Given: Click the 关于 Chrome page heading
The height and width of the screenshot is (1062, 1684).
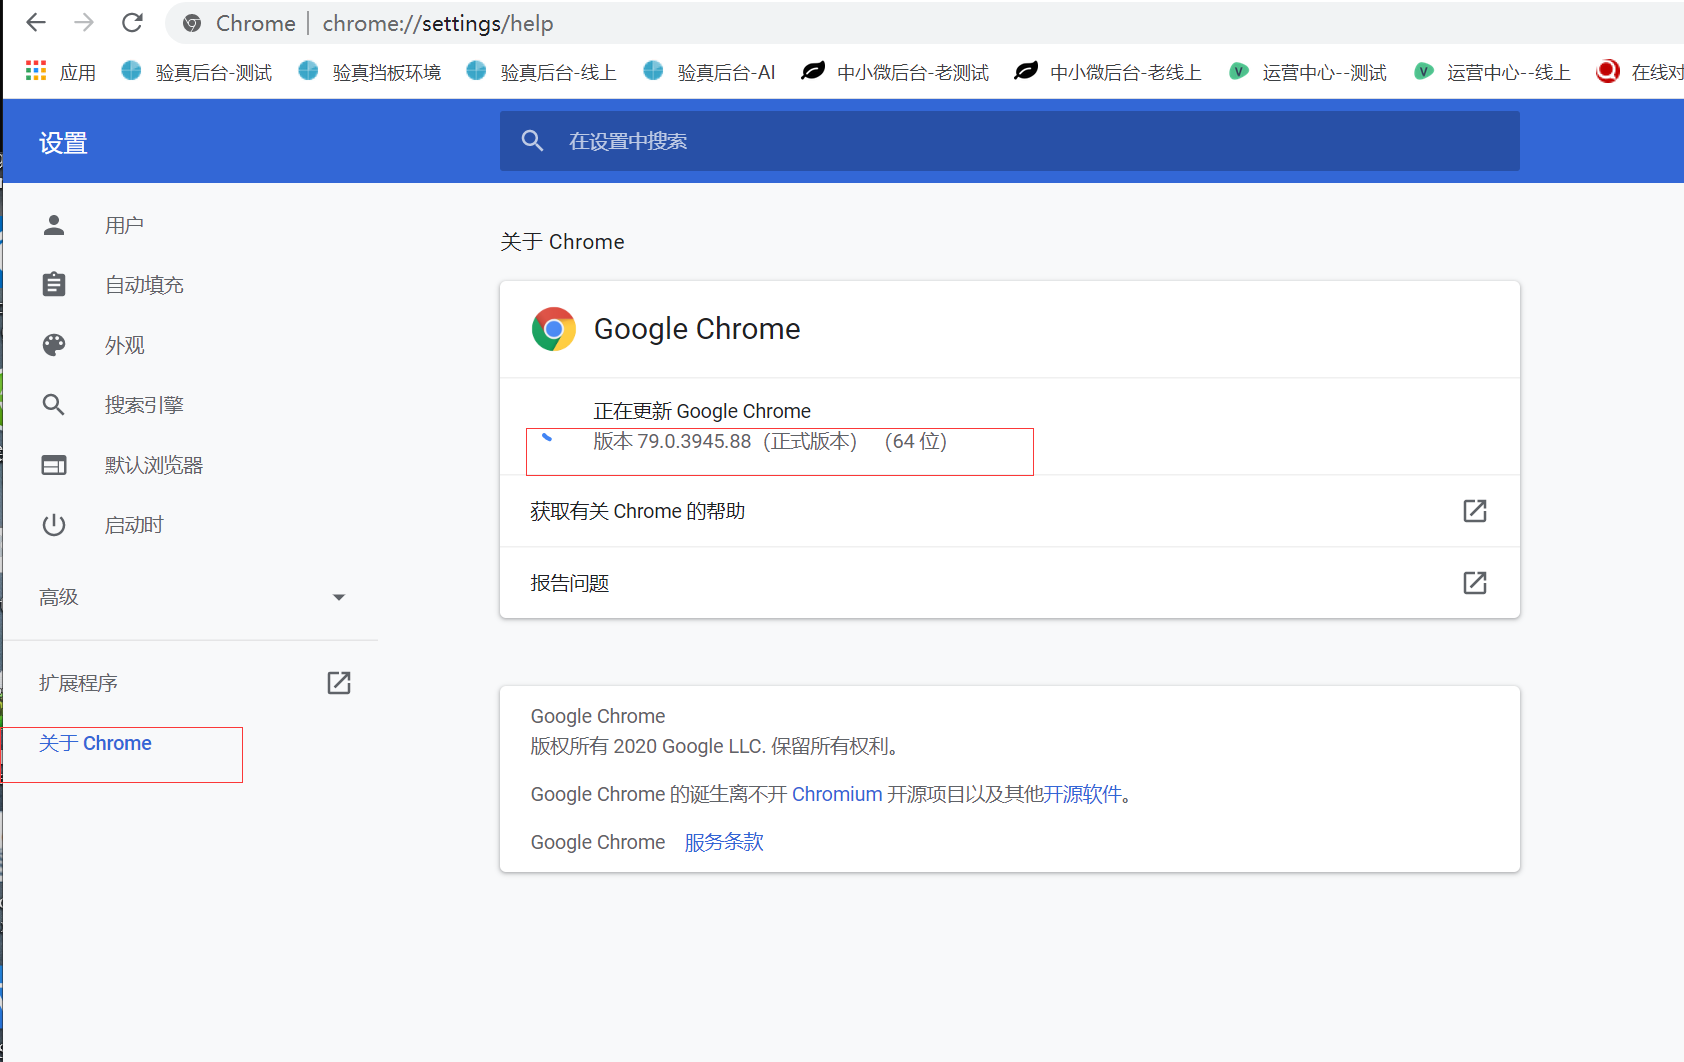Looking at the screenshot, I should (x=562, y=242).
